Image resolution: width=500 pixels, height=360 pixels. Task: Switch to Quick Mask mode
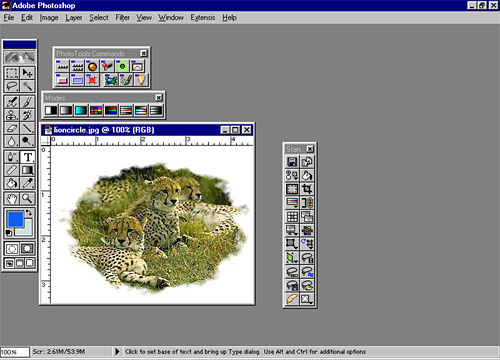point(27,248)
